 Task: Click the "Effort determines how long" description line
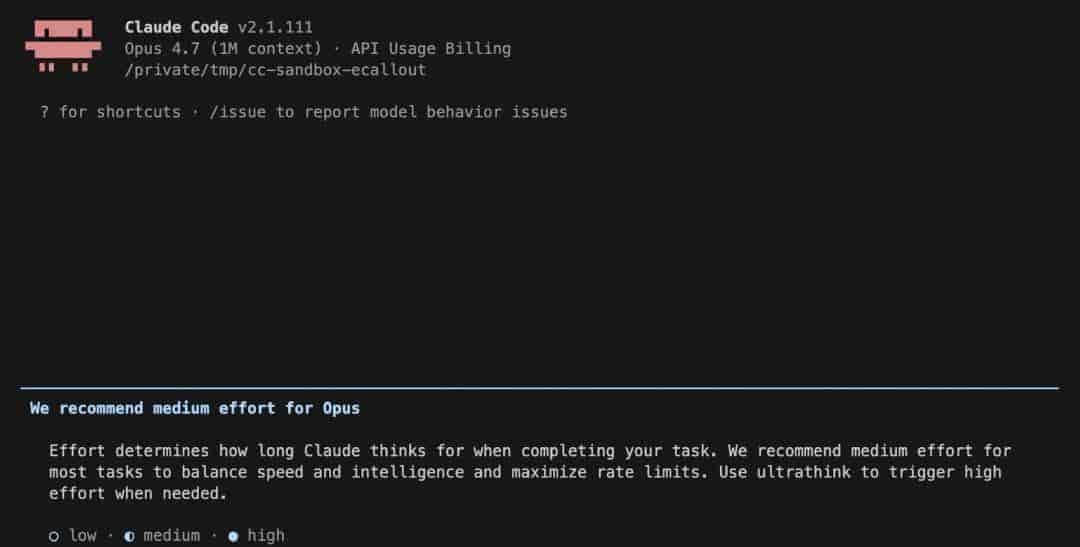(200, 451)
